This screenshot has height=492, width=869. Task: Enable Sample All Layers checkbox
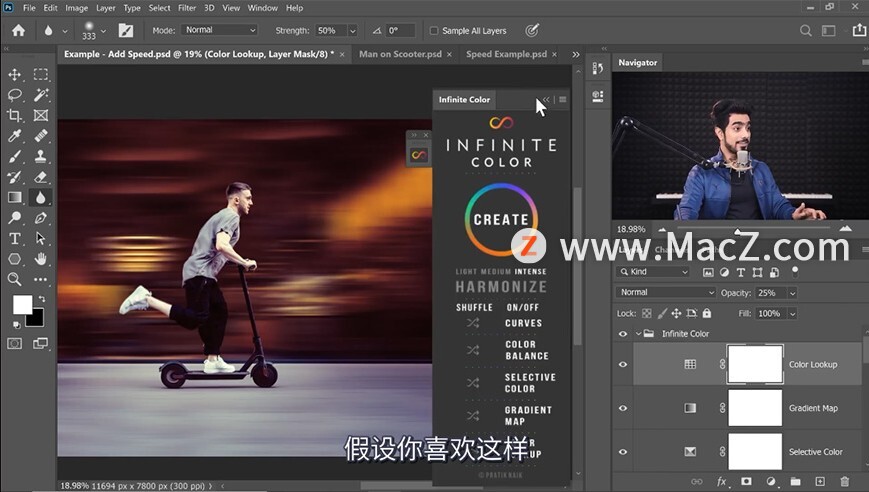434,30
